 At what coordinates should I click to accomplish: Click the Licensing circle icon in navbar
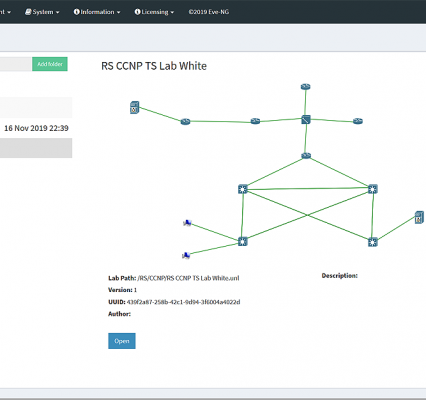coord(137,12)
